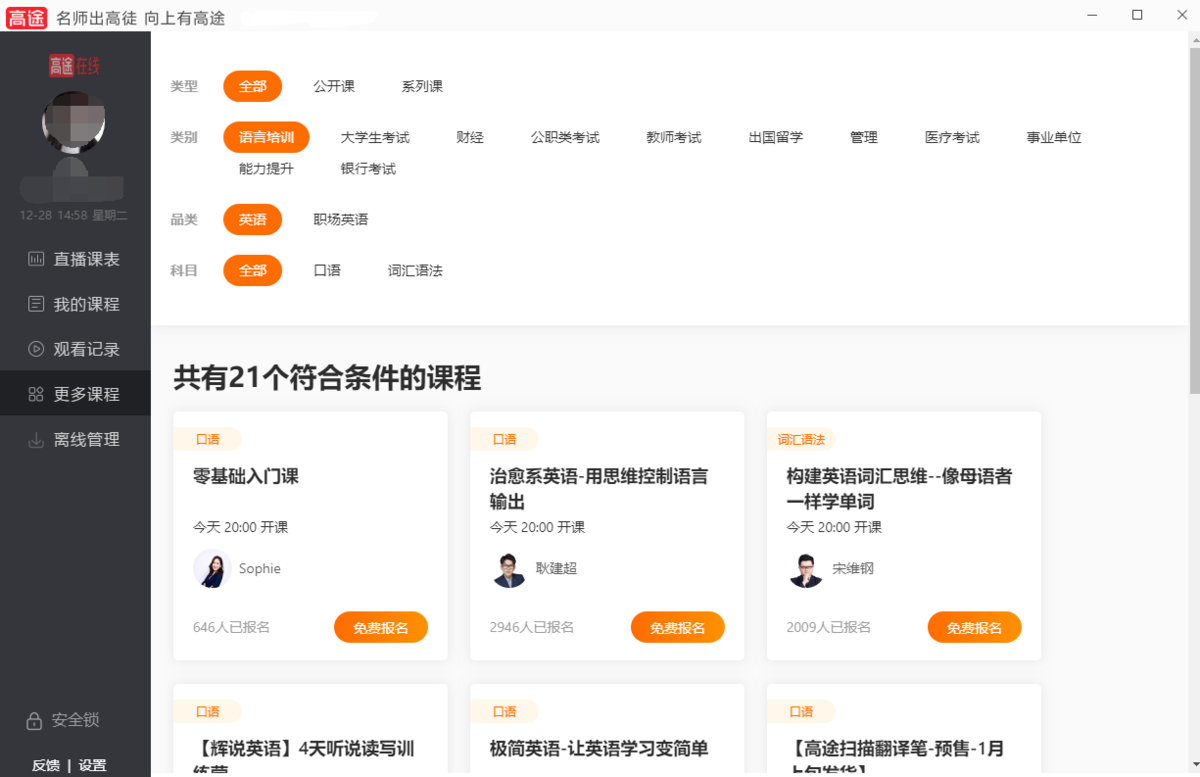Open 我的课程 list icon in sidebar
The width and height of the screenshot is (1200, 777).
point(36,304)
